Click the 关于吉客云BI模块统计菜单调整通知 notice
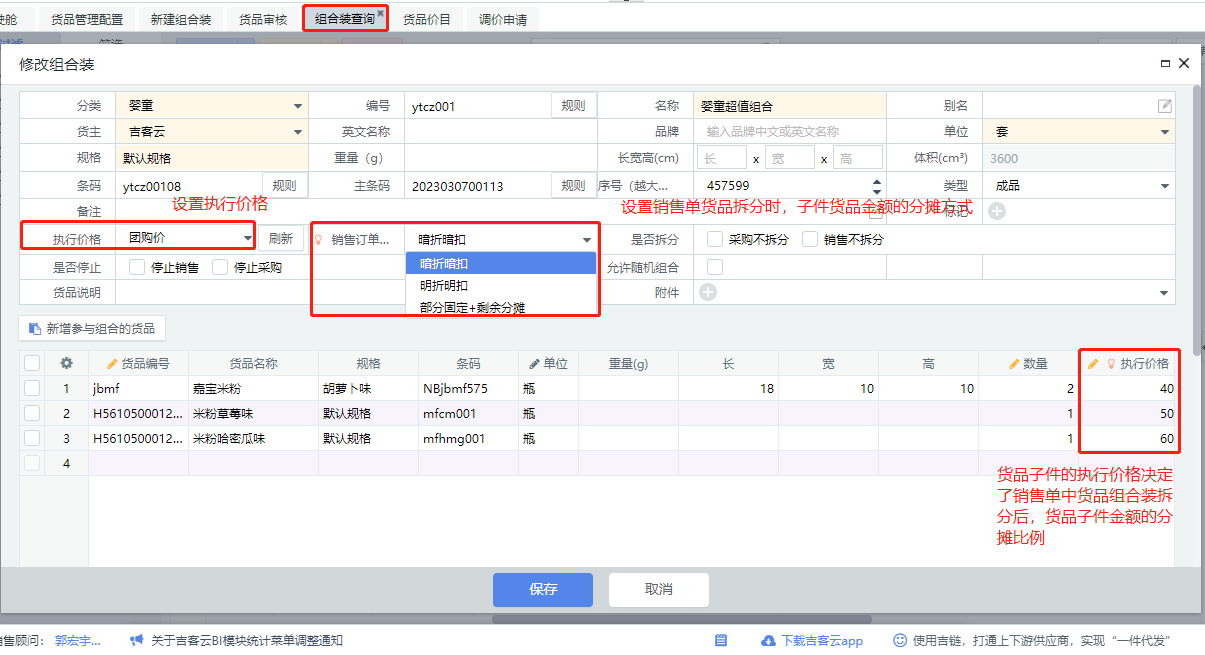 [247, 640]
